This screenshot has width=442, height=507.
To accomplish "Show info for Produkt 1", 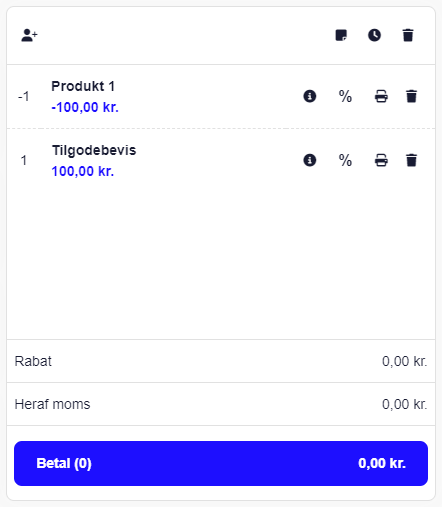I will (x=310, y=96).
